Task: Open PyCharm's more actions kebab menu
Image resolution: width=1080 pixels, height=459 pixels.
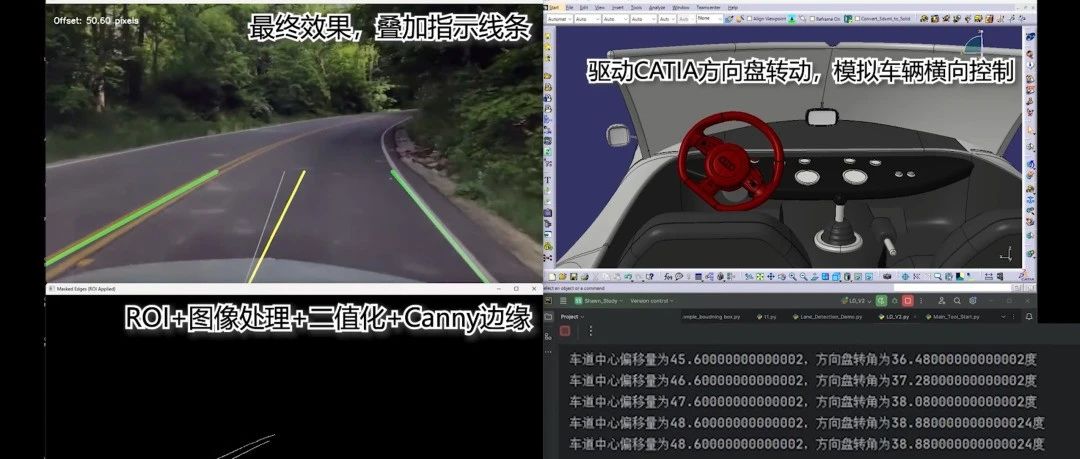Action: 920,300
